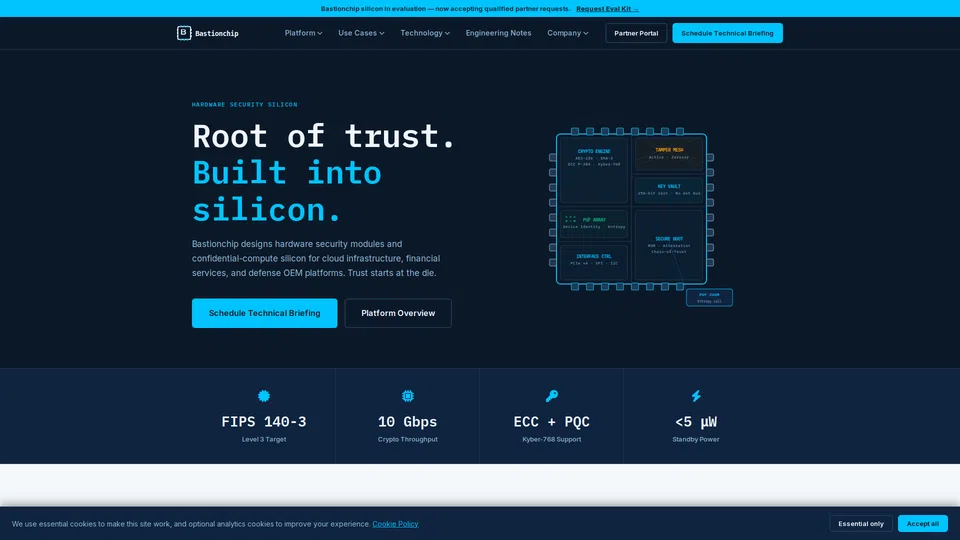
Task: Click the 'Built into silicon.' headline text
Action: coord(287,191)
